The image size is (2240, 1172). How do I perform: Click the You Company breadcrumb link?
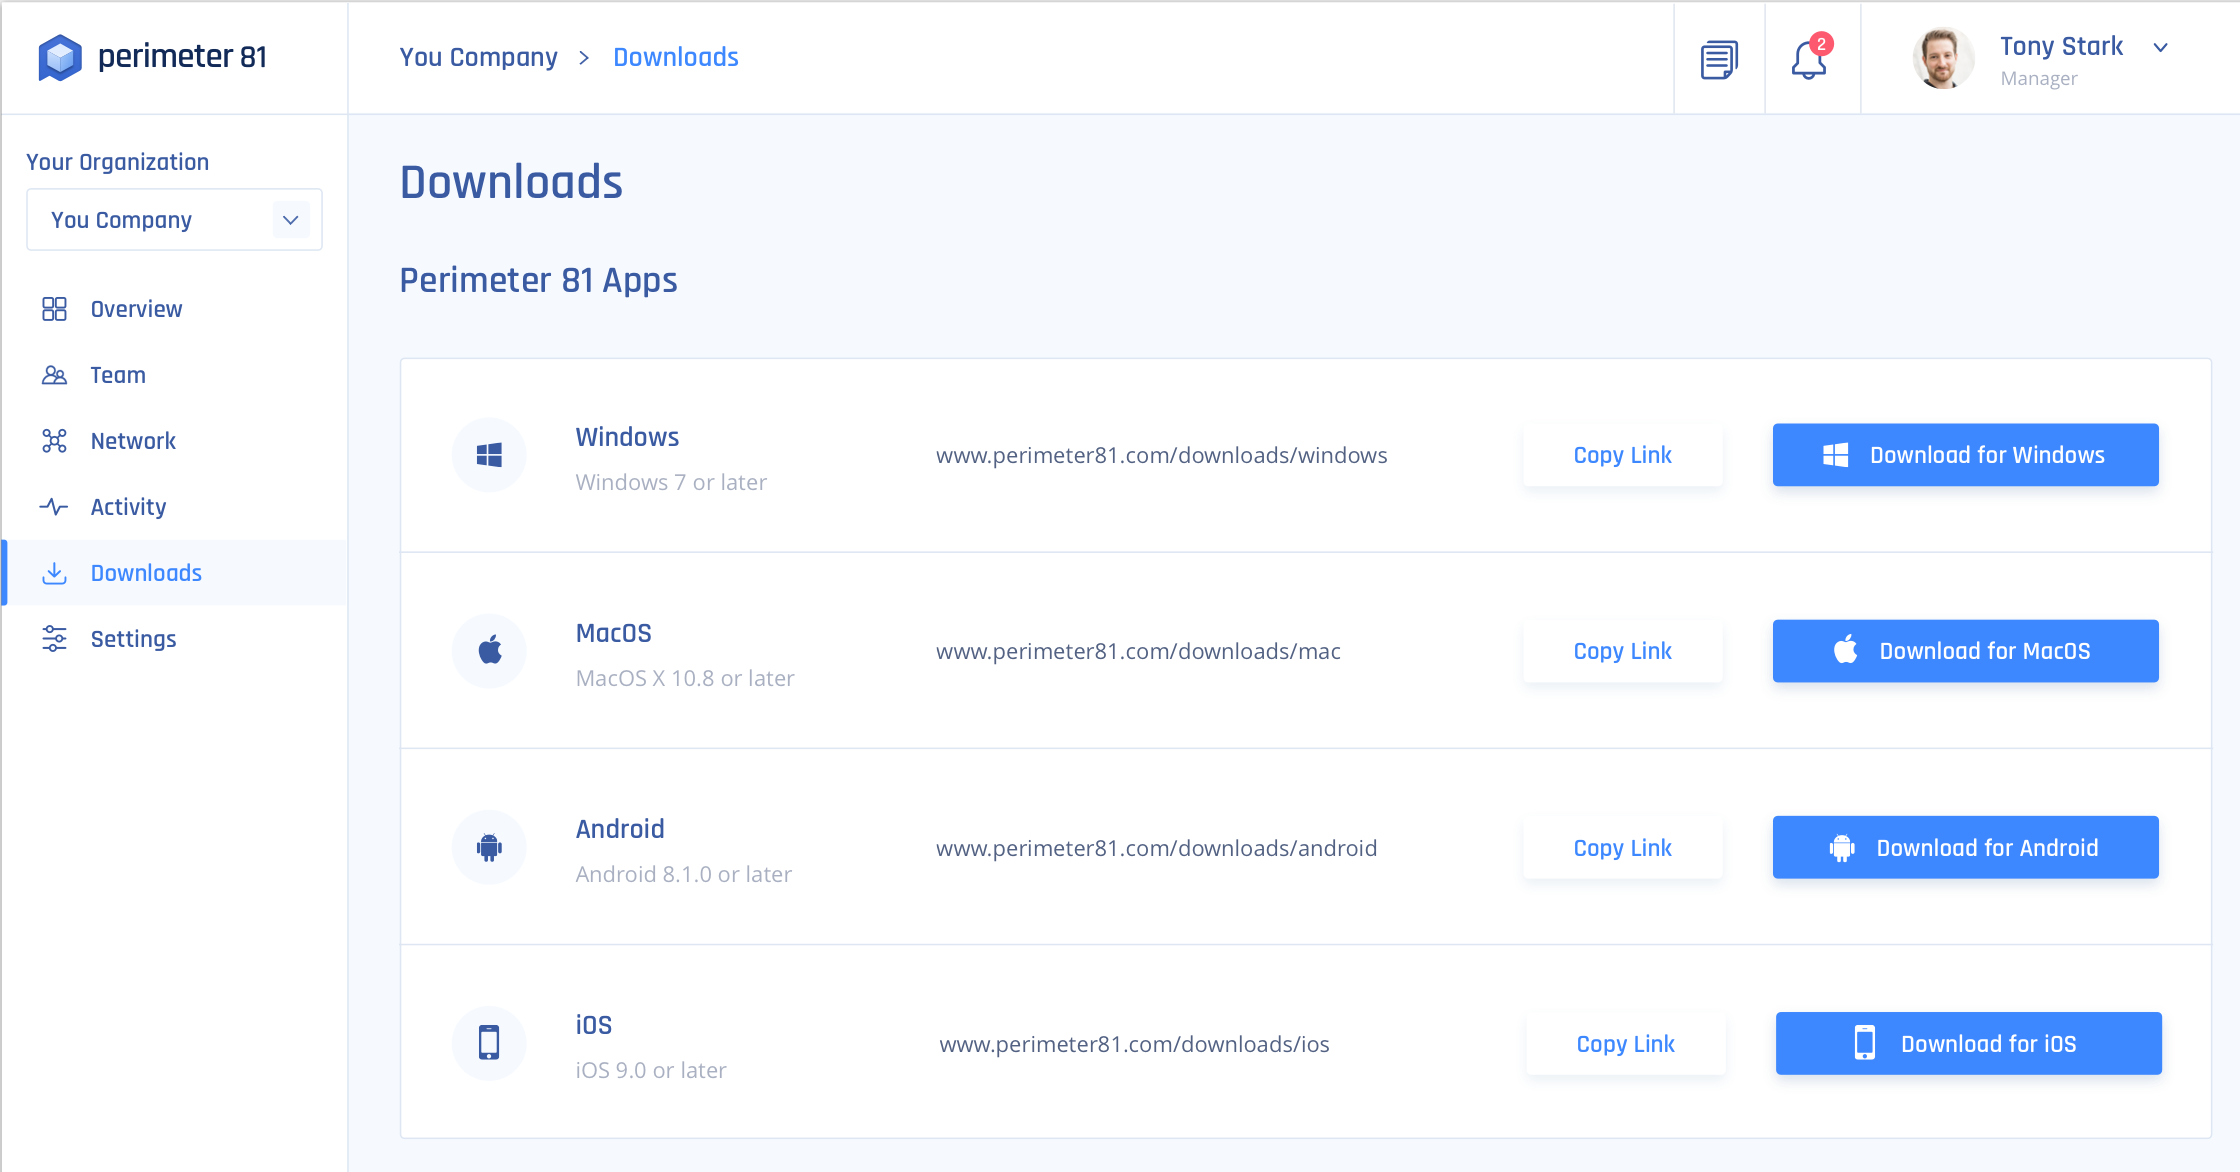478,57
